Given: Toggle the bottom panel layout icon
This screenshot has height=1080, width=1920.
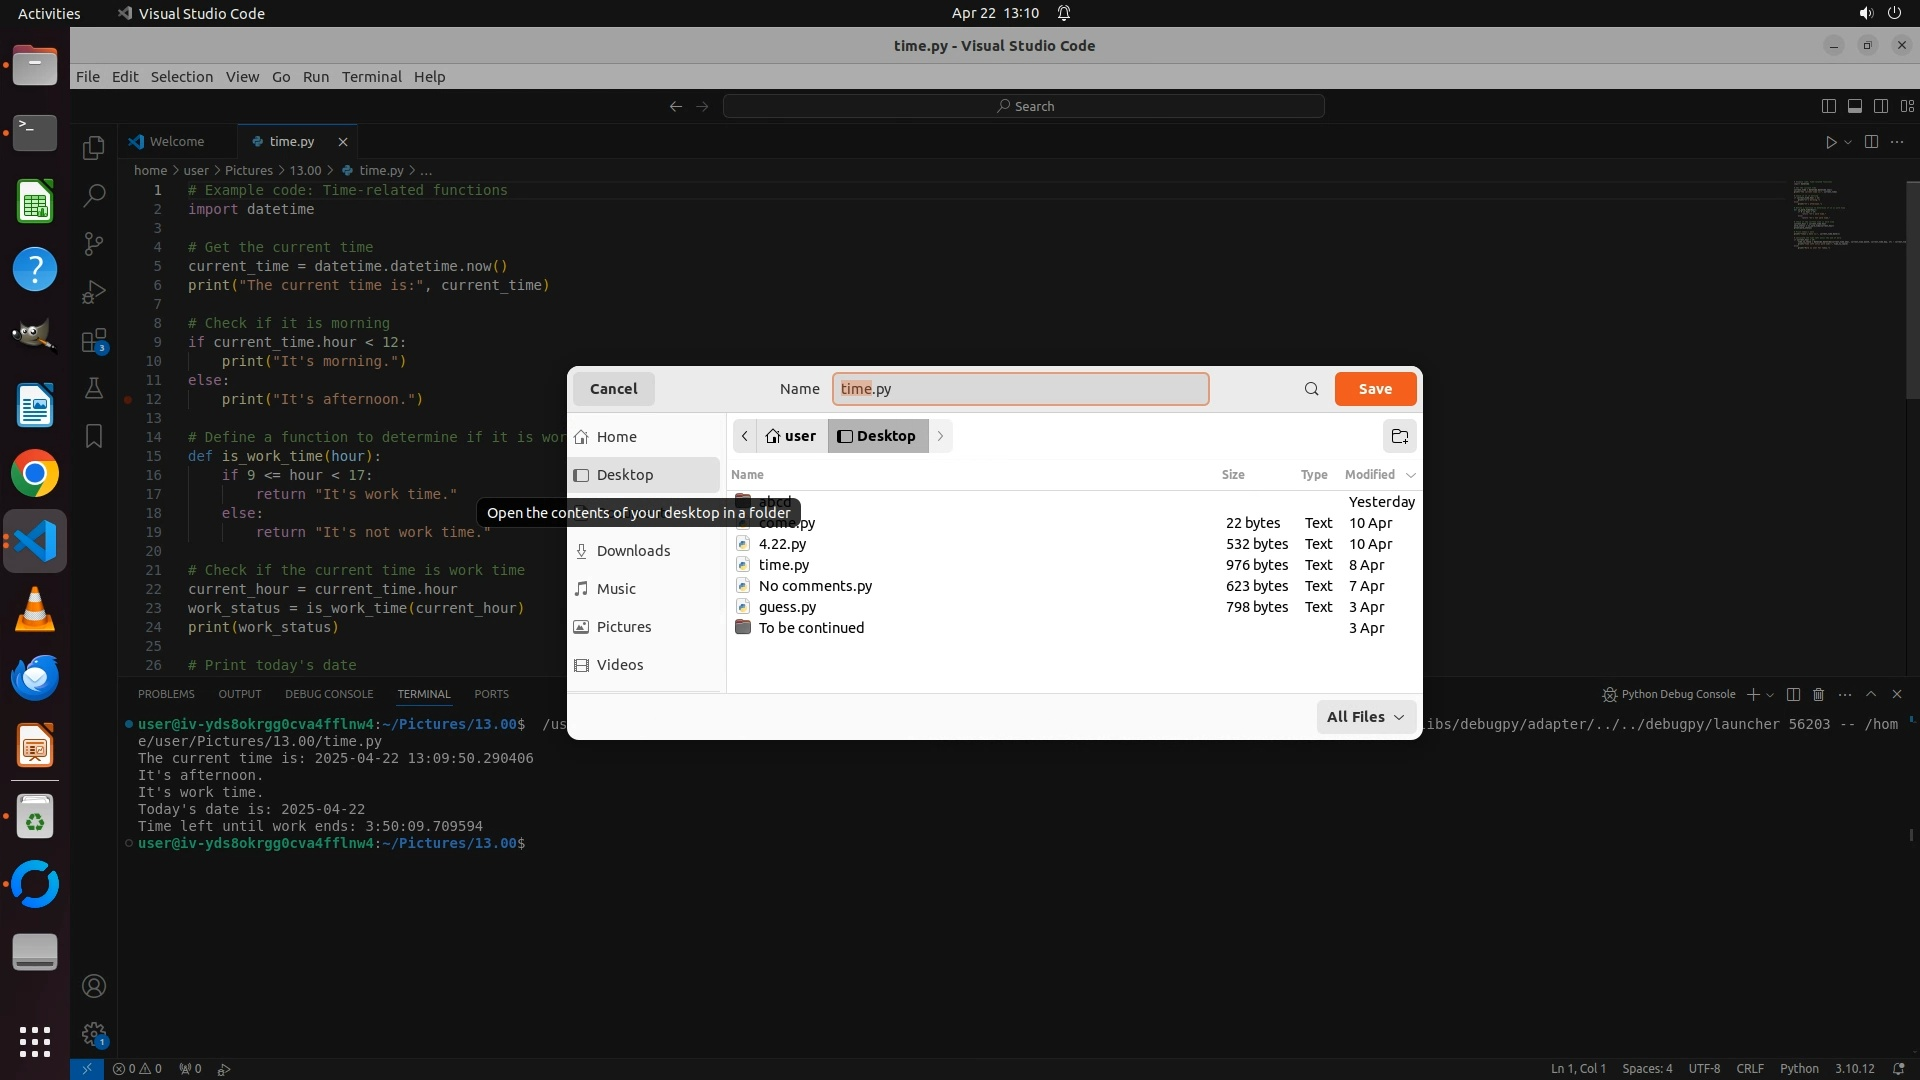Looking at the screenshot, I should [x=1854, y=106].
